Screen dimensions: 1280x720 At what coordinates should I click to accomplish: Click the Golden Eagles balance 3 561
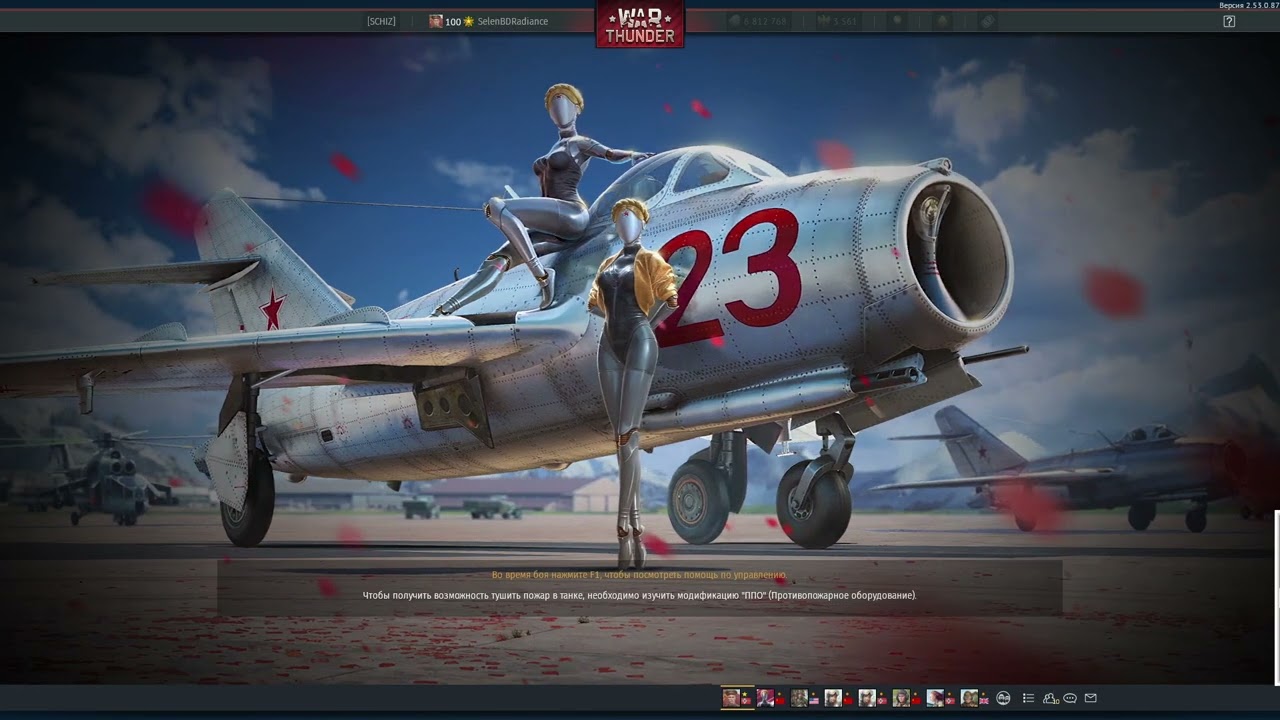pos(838,21)
